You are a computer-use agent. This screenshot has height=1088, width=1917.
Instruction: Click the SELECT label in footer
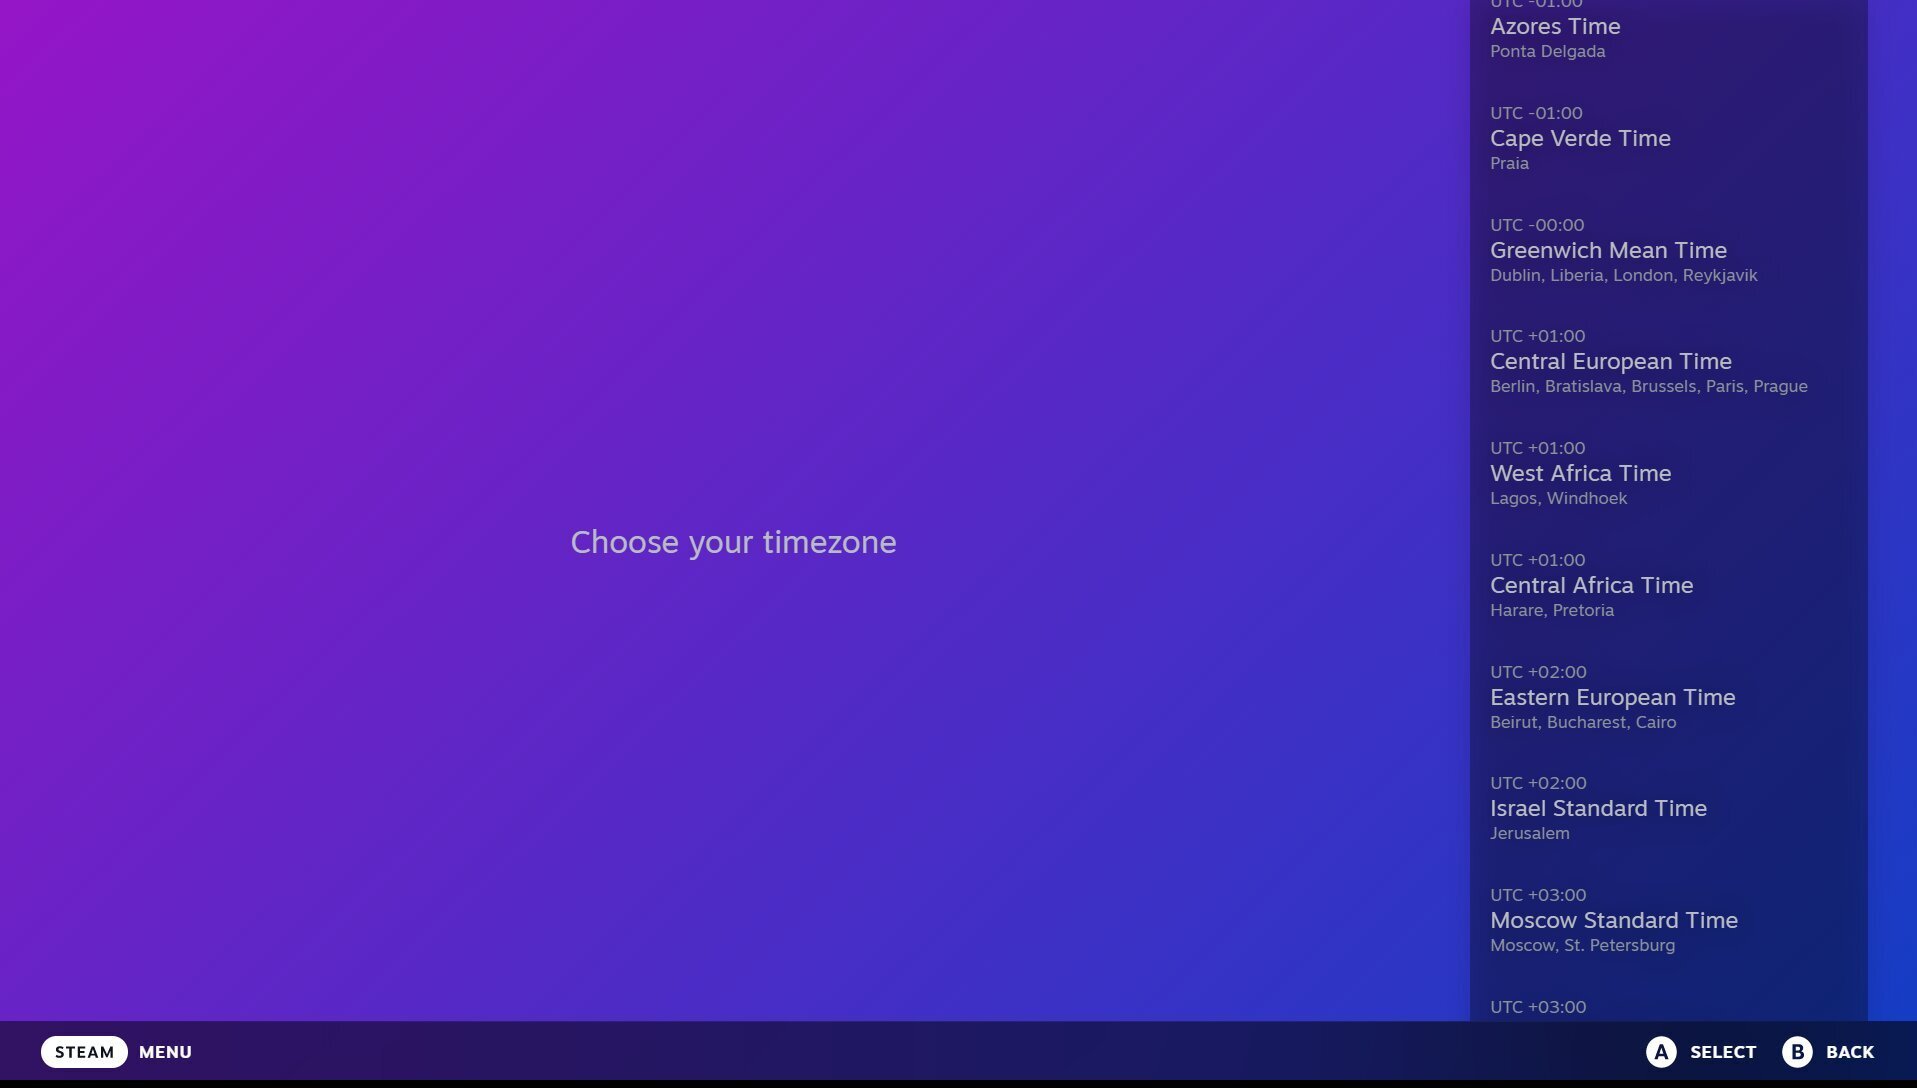click(1723, 1052)
